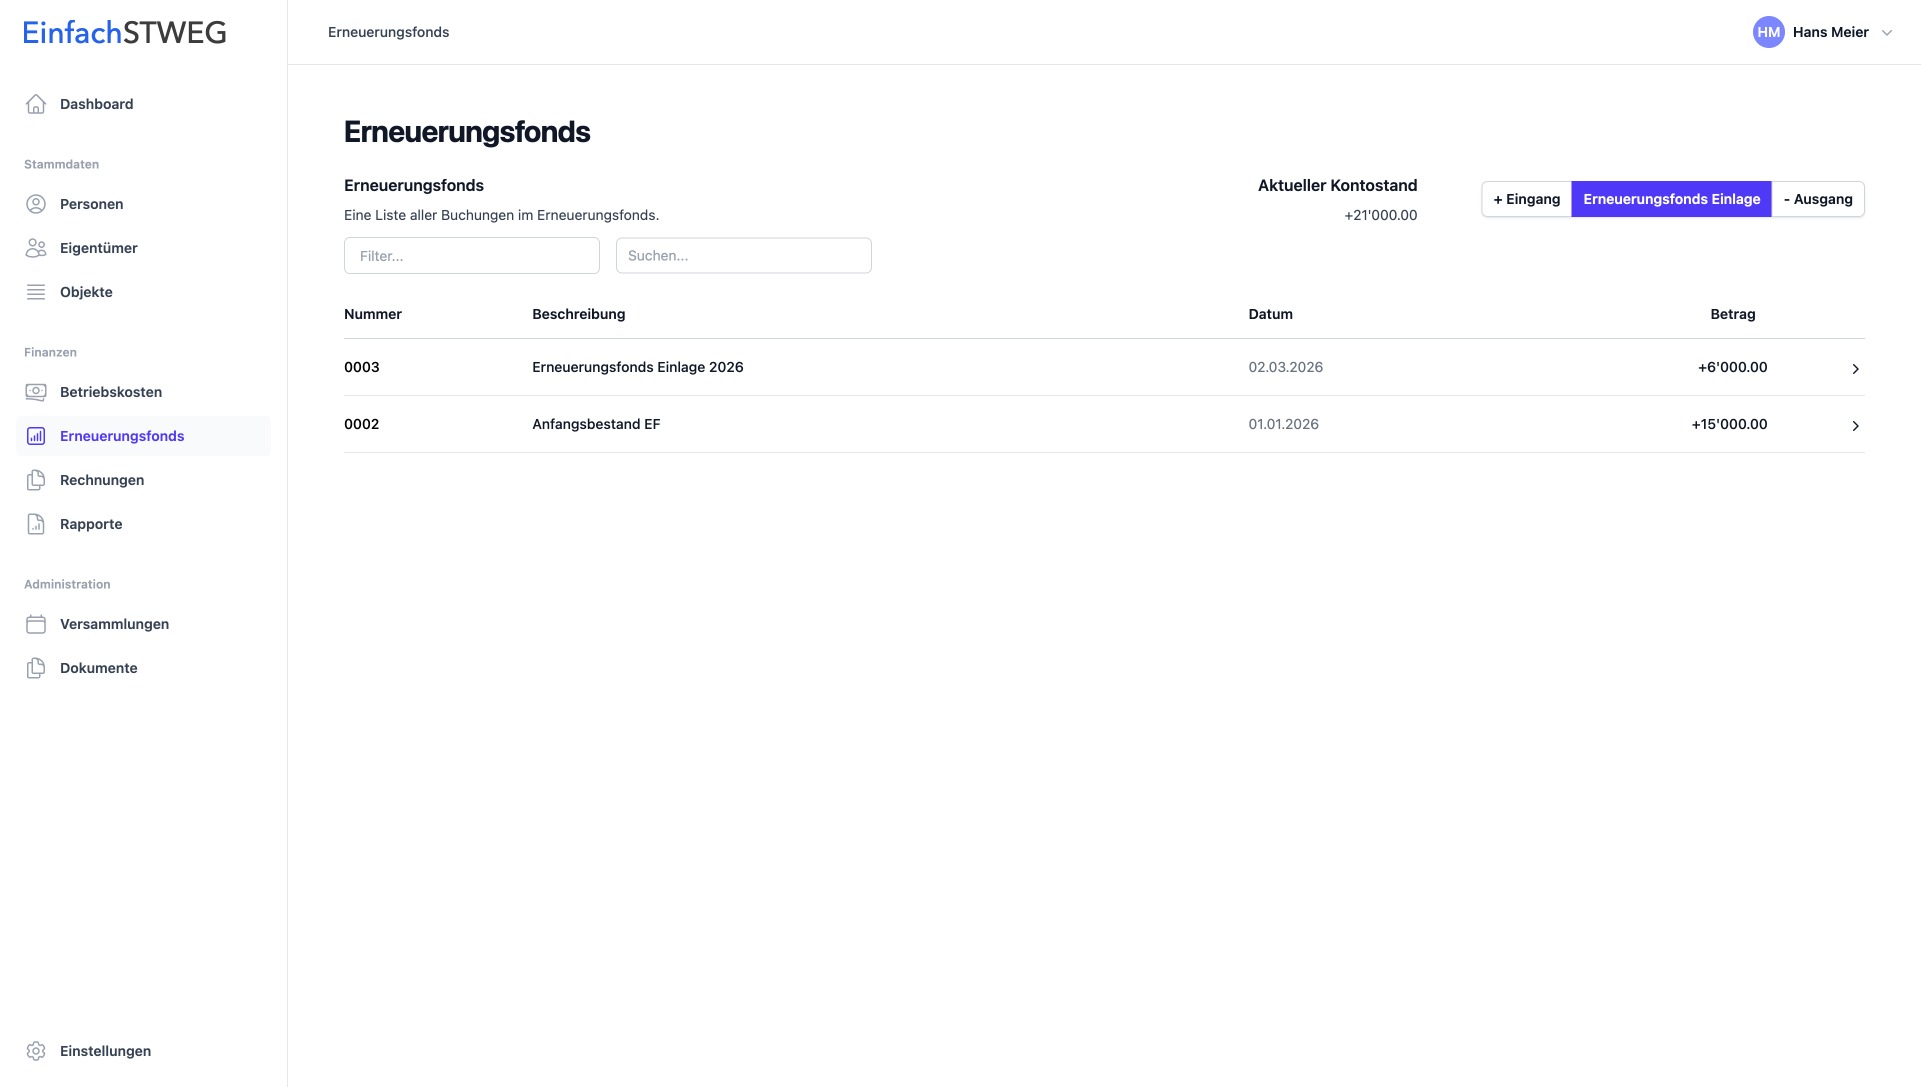
Task: Select Erneuerungsfonds in the sidebar menu
Action: (x=122, y=436)
